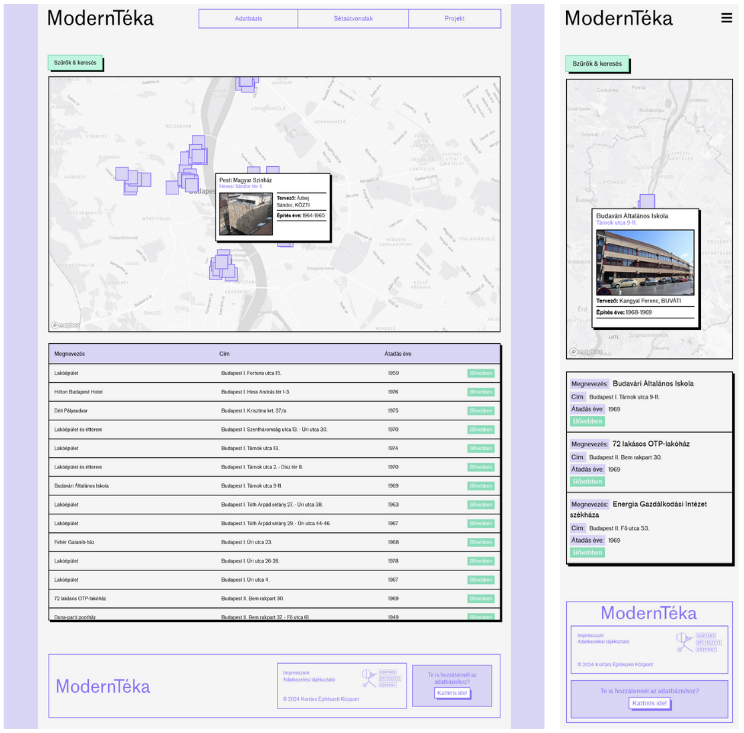Click the Pesti Magyar Színház photo thumbnail
This screenshot has height=733, width=744.
[245, 213]
